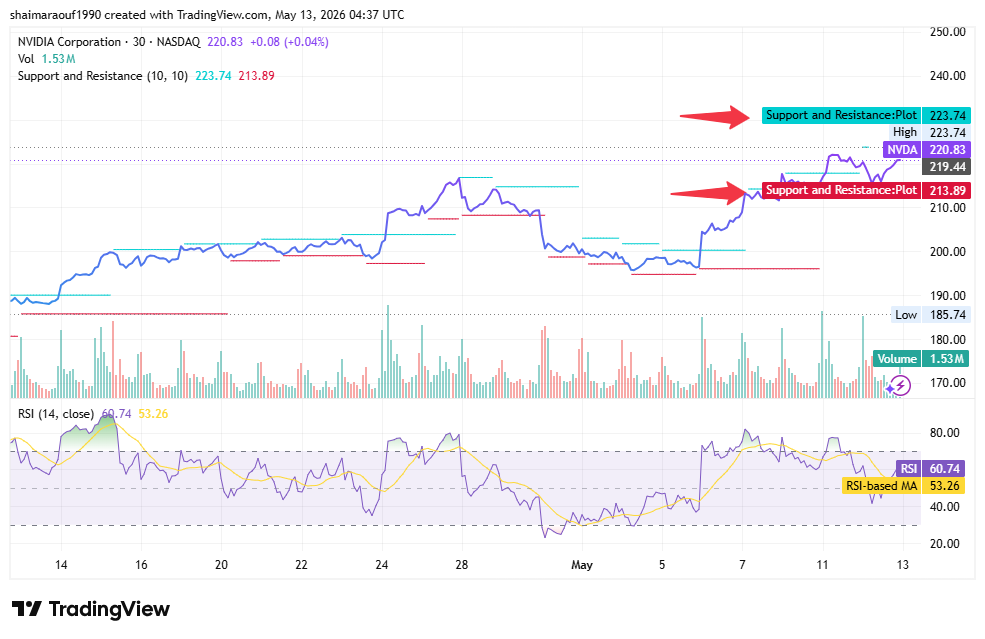Click the Low 185.74 price label
The height and width of the screenshot is (639, 985).
click(x=931, y=315)
